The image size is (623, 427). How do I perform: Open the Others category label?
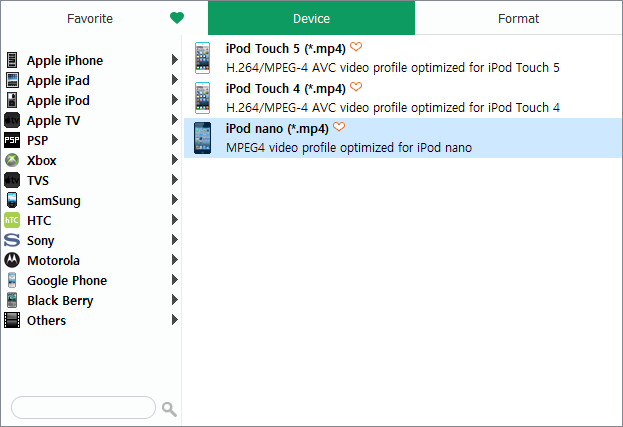46,320
